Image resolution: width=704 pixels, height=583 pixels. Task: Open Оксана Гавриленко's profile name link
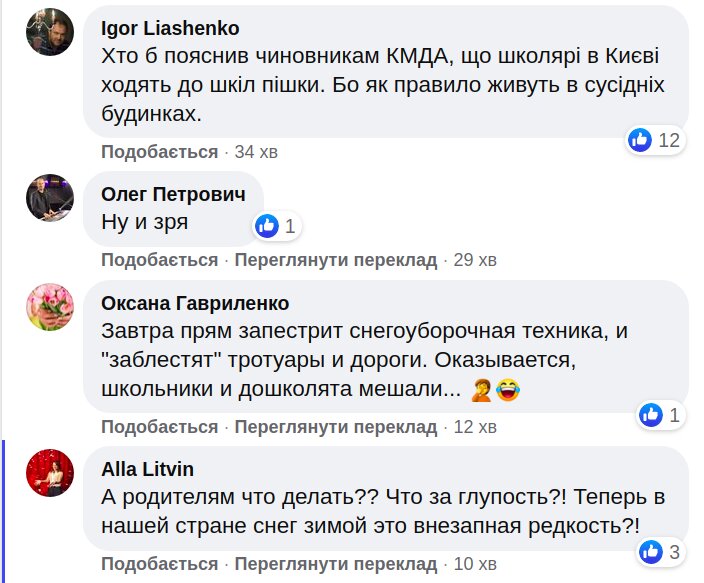[x=195, y=303]
